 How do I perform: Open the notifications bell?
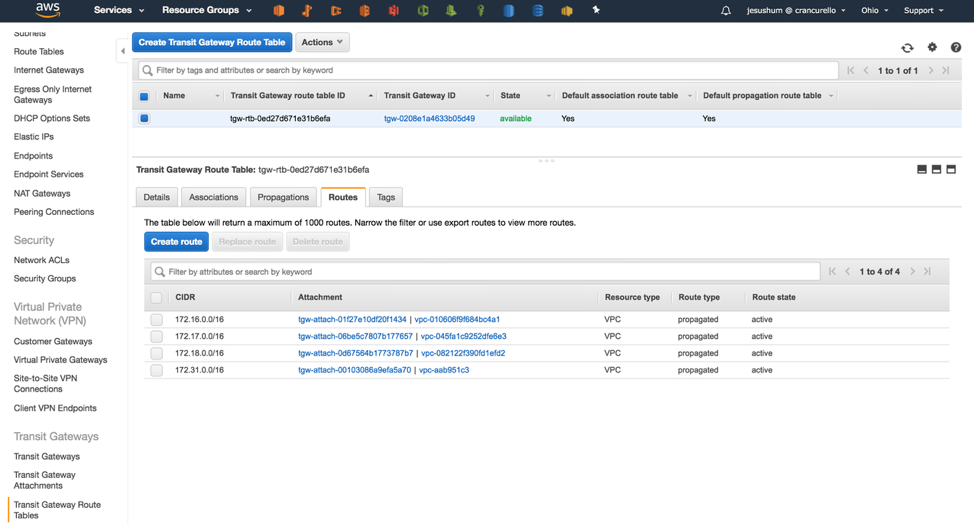coord(726,11)
